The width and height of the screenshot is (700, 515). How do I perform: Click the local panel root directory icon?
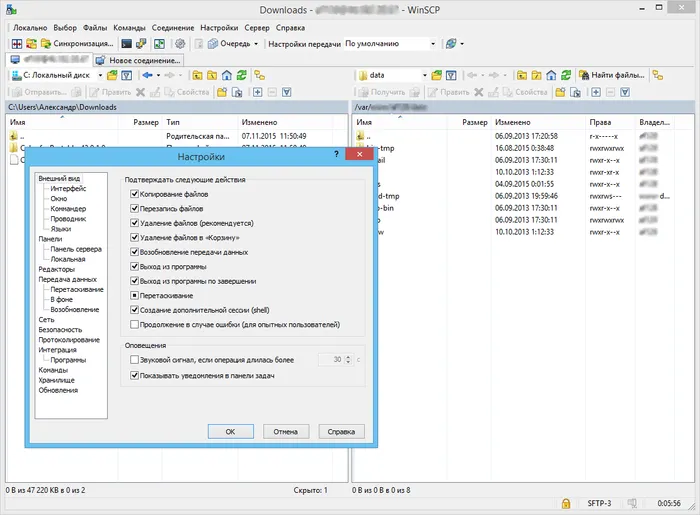[212, 75]
